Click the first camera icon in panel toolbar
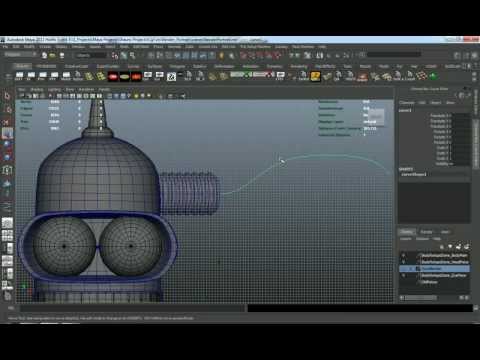The width and height of the screenshot is (480, 360). pos(22,96)
